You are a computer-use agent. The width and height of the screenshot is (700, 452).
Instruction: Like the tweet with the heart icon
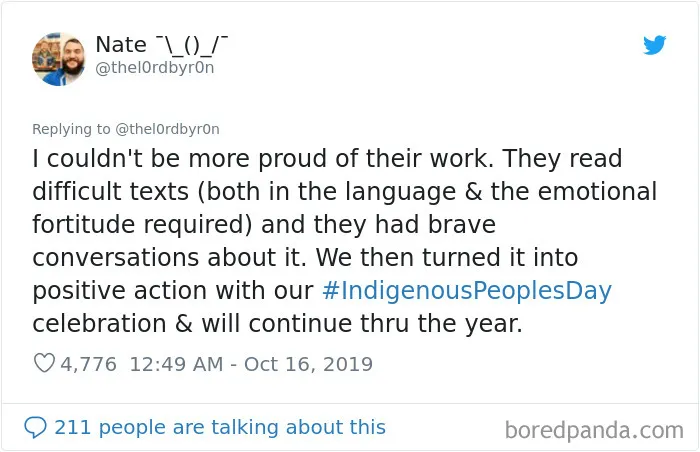click(44, 363)
